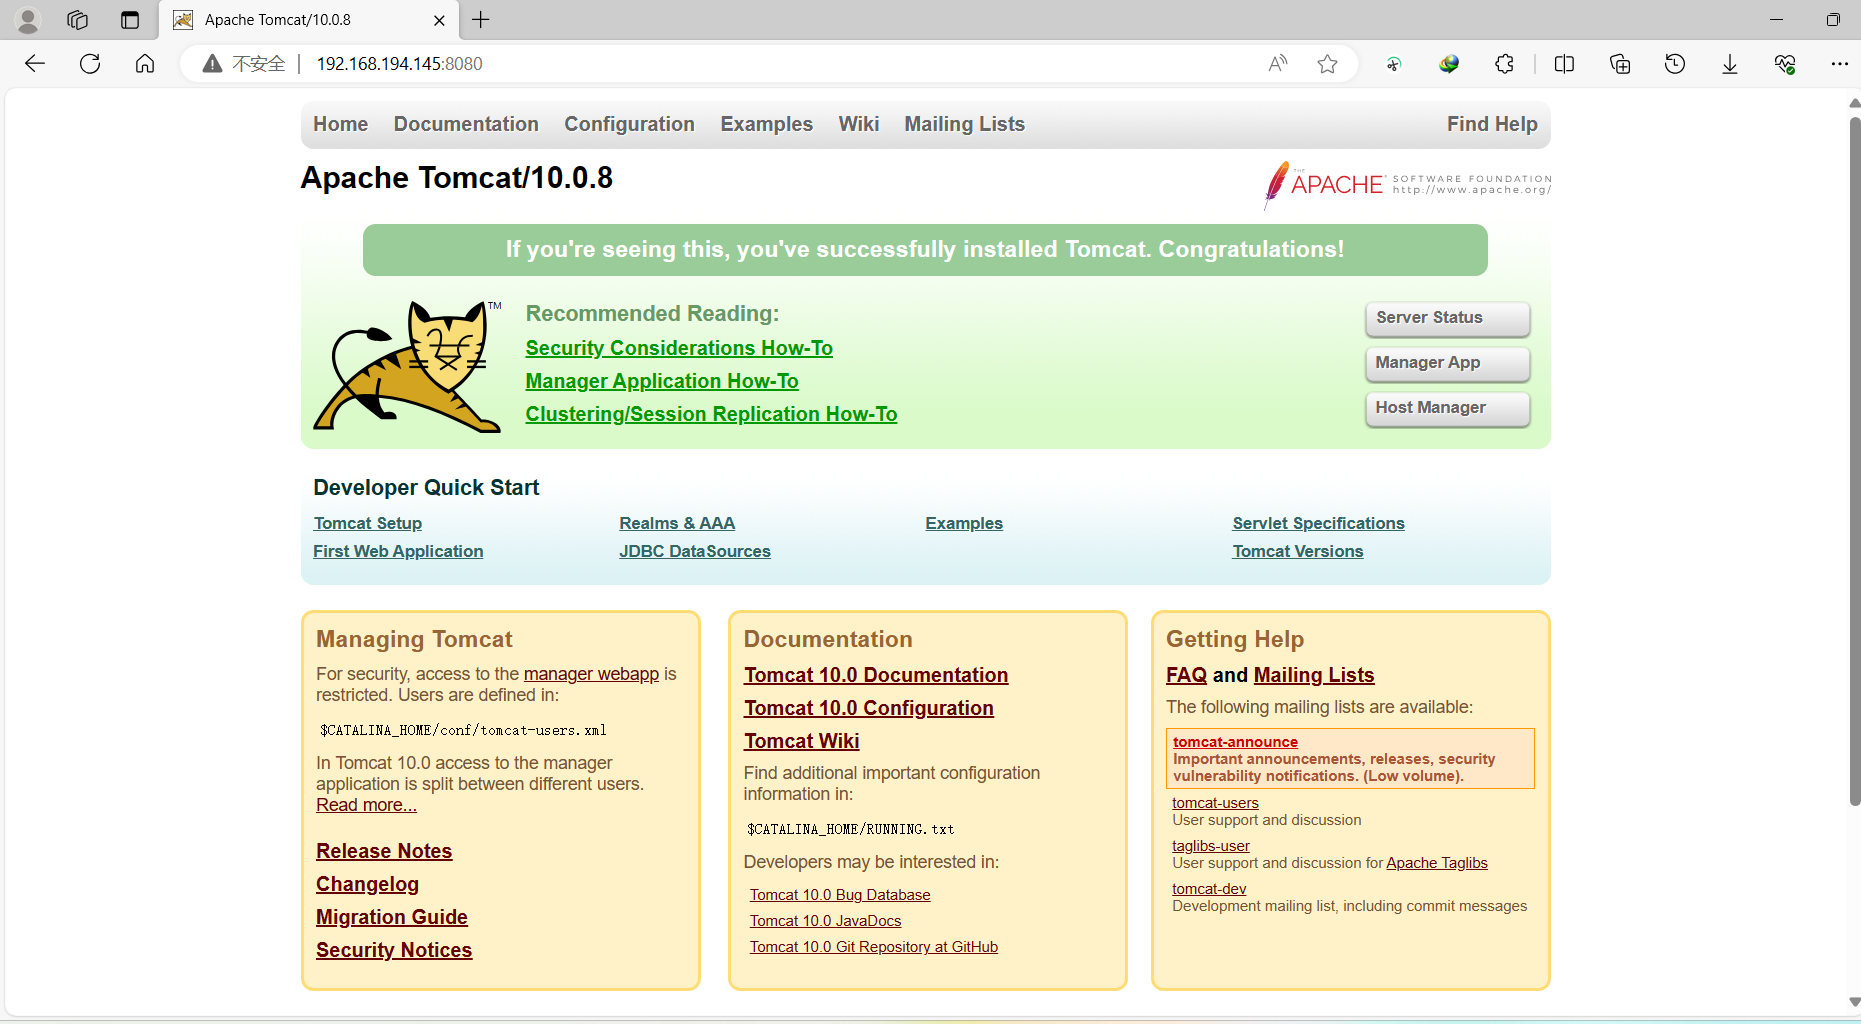Open the Settings and more menu
Image resolution: width=1861 pixels, height=1024 pixels.
[x=1840, y=64]
